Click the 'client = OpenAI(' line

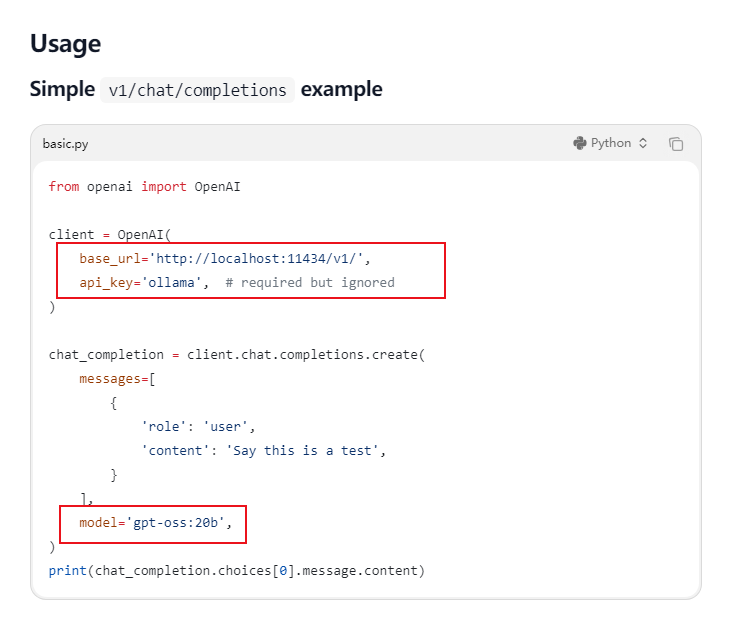pos(110,235)
